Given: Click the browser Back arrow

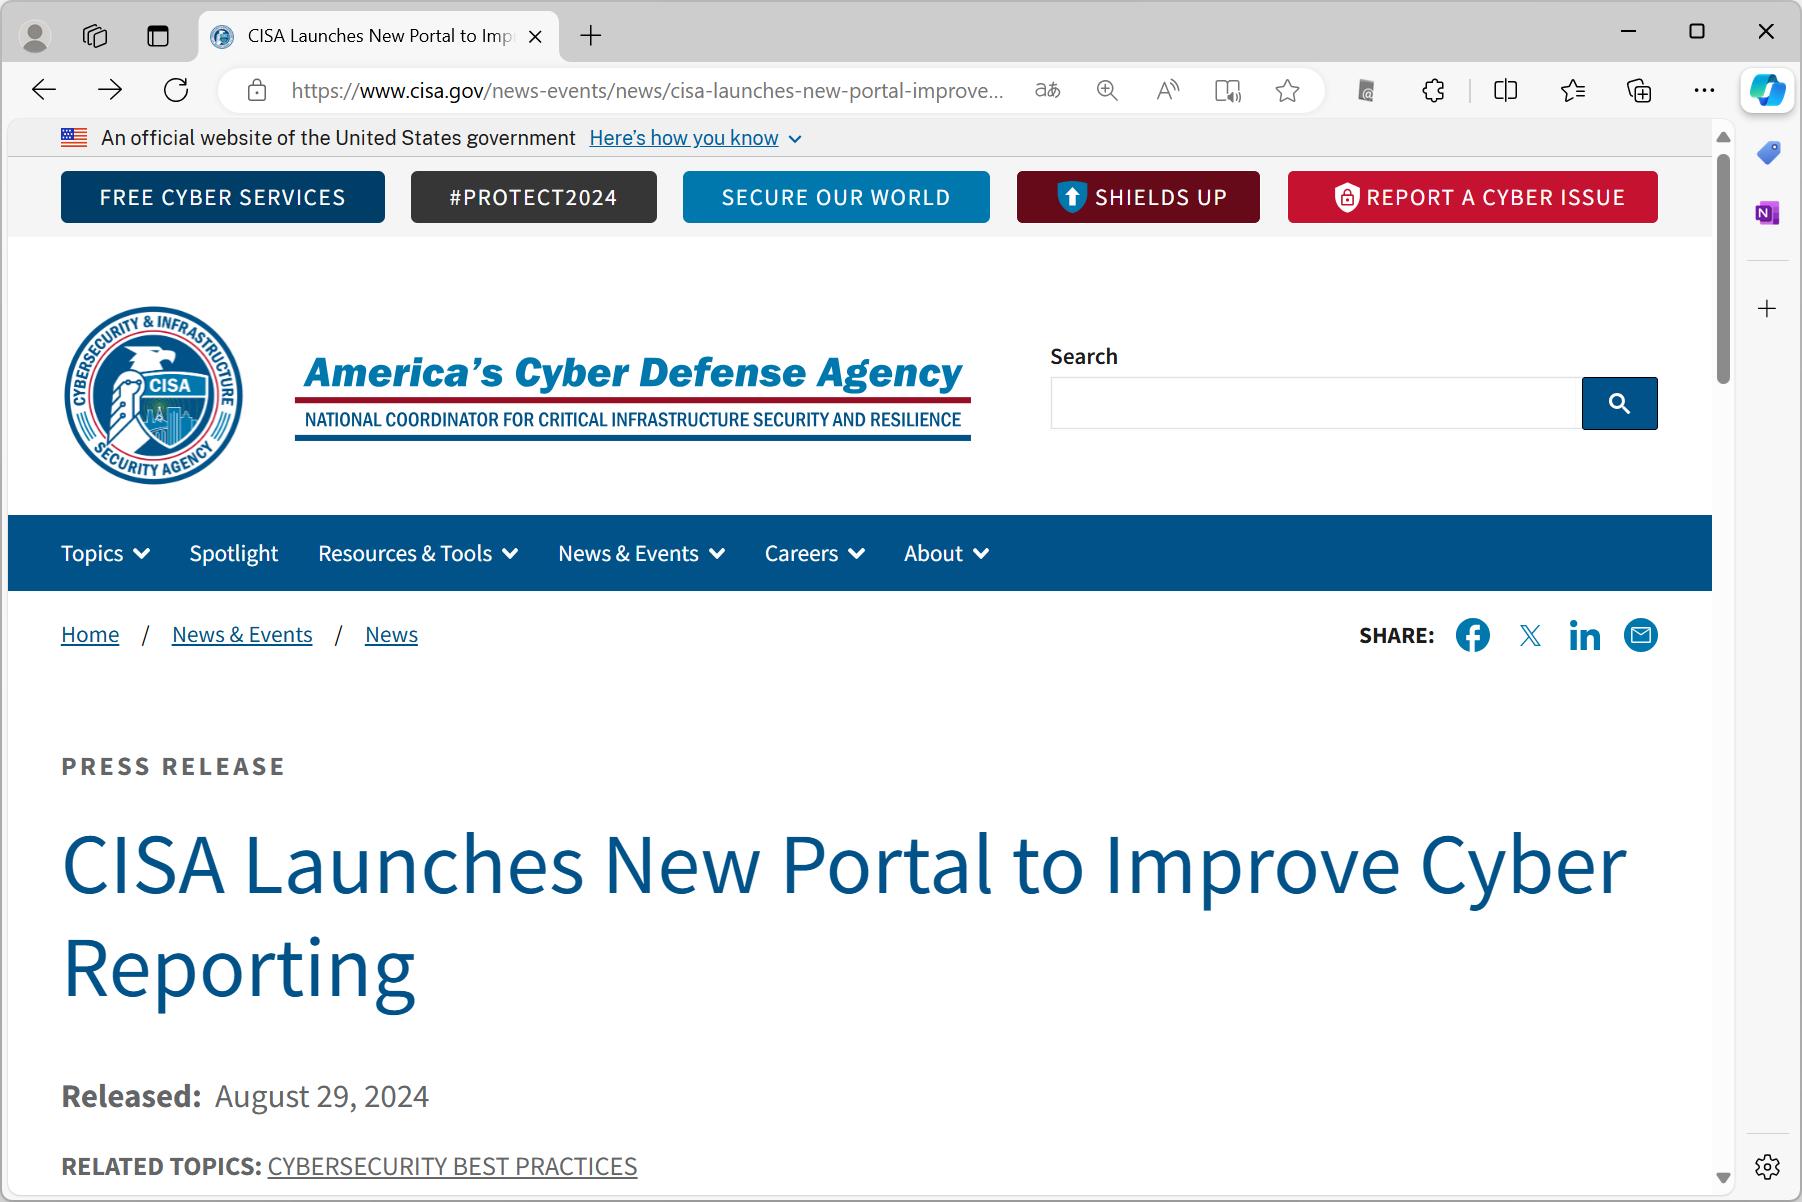Looking at the screenshot, I should (44, 90).
